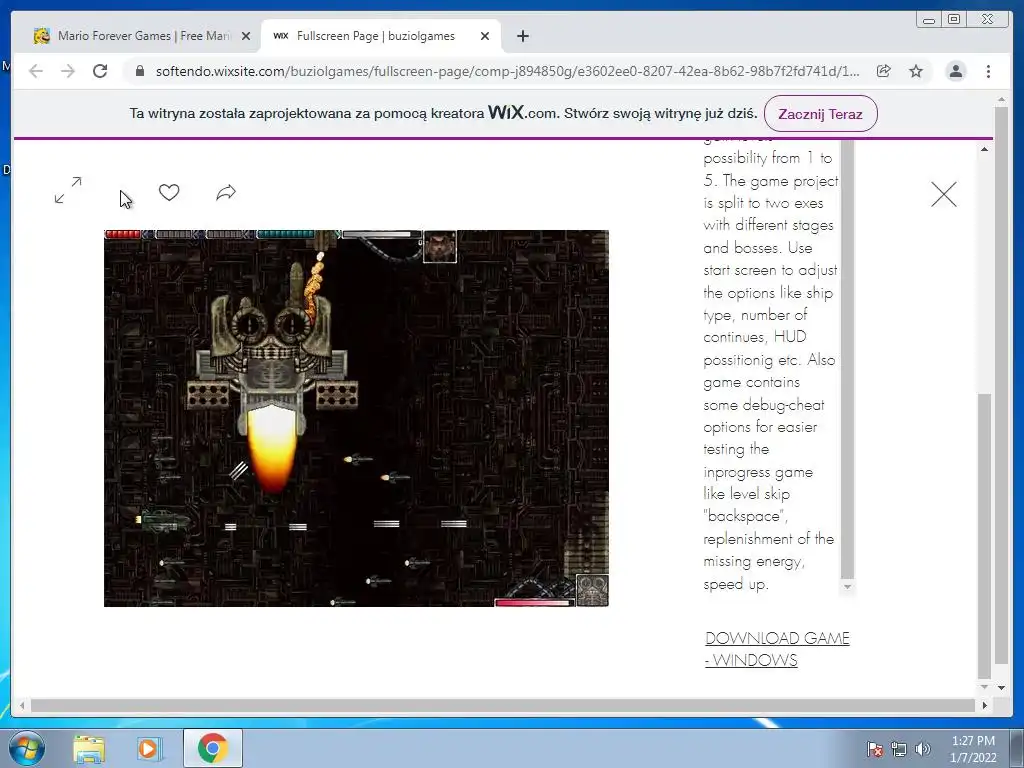
Task: Click the Zacznij Teraz button
Action: pos(820,114)
